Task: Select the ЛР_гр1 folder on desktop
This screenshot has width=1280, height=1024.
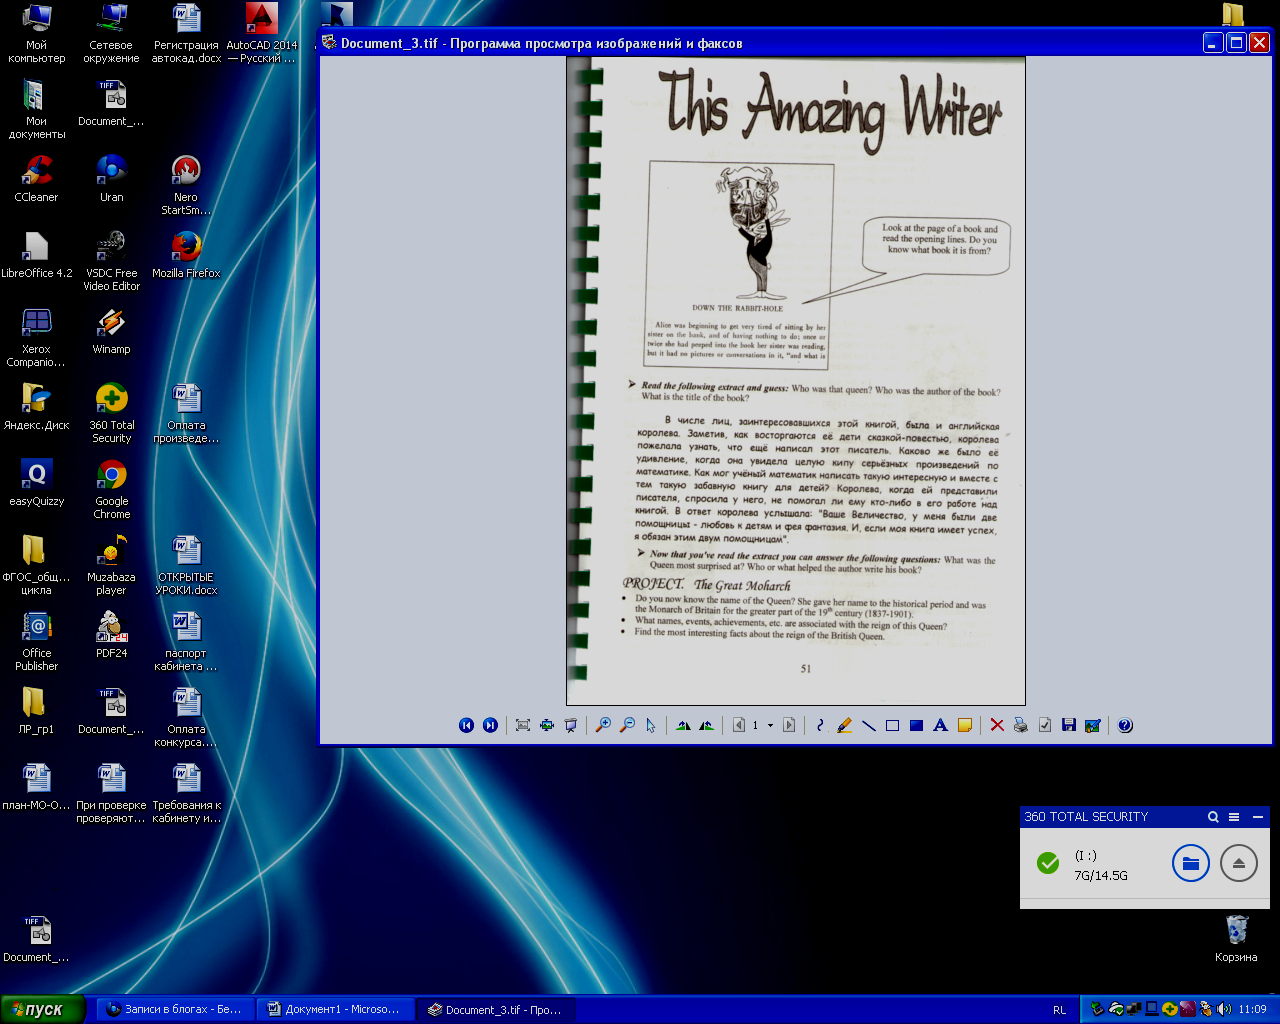Action: pyautogui.click(x=36, y=711)
